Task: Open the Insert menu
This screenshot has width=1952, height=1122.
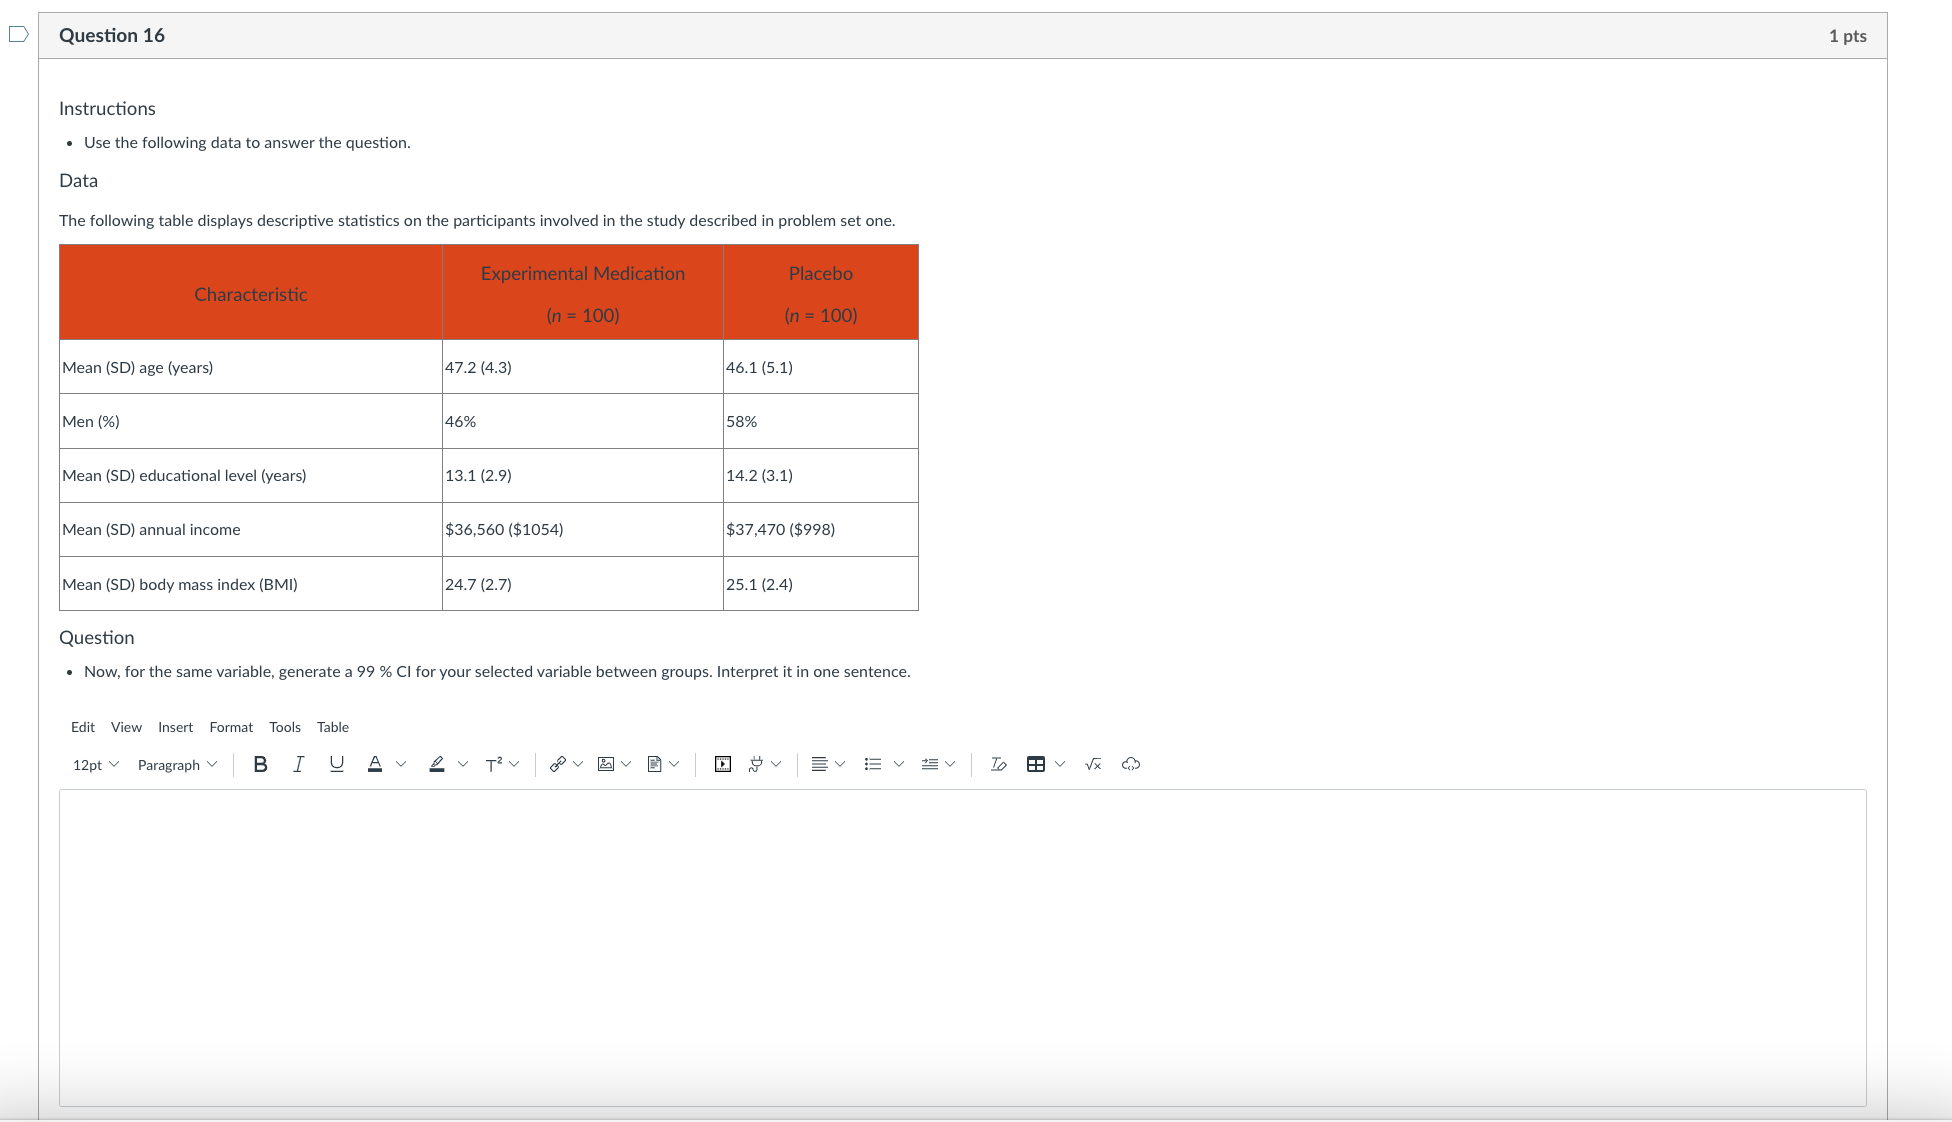Action: [x=175, y=727]
